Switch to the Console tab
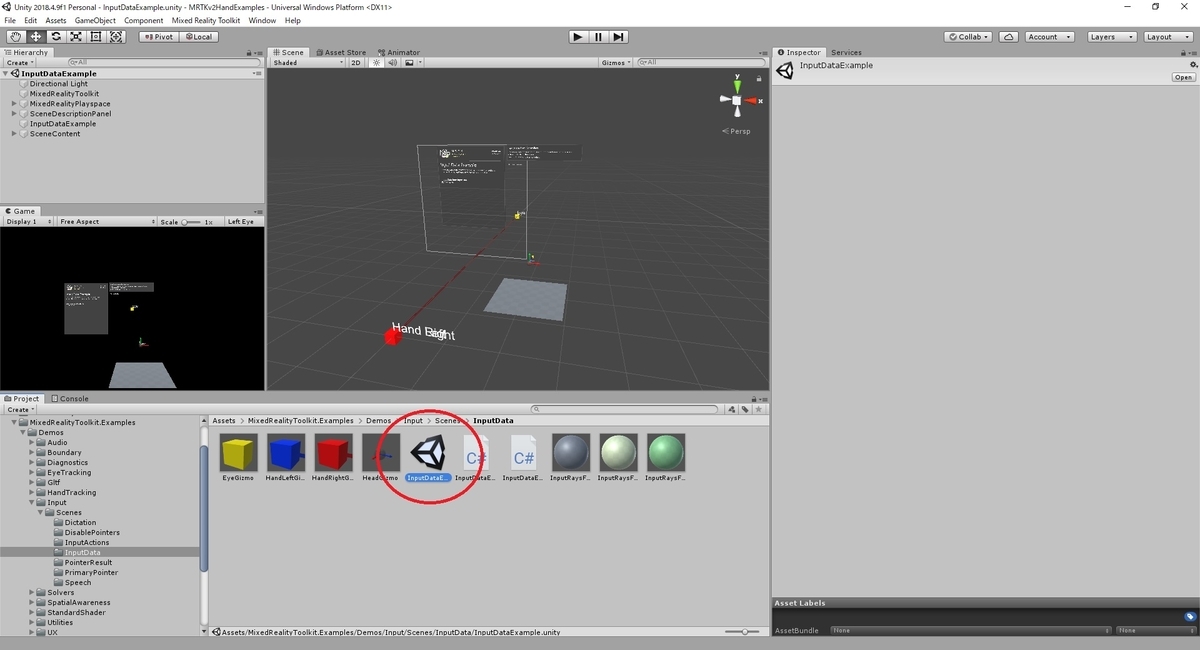The image size is (1200, 650). coord(70,398)
